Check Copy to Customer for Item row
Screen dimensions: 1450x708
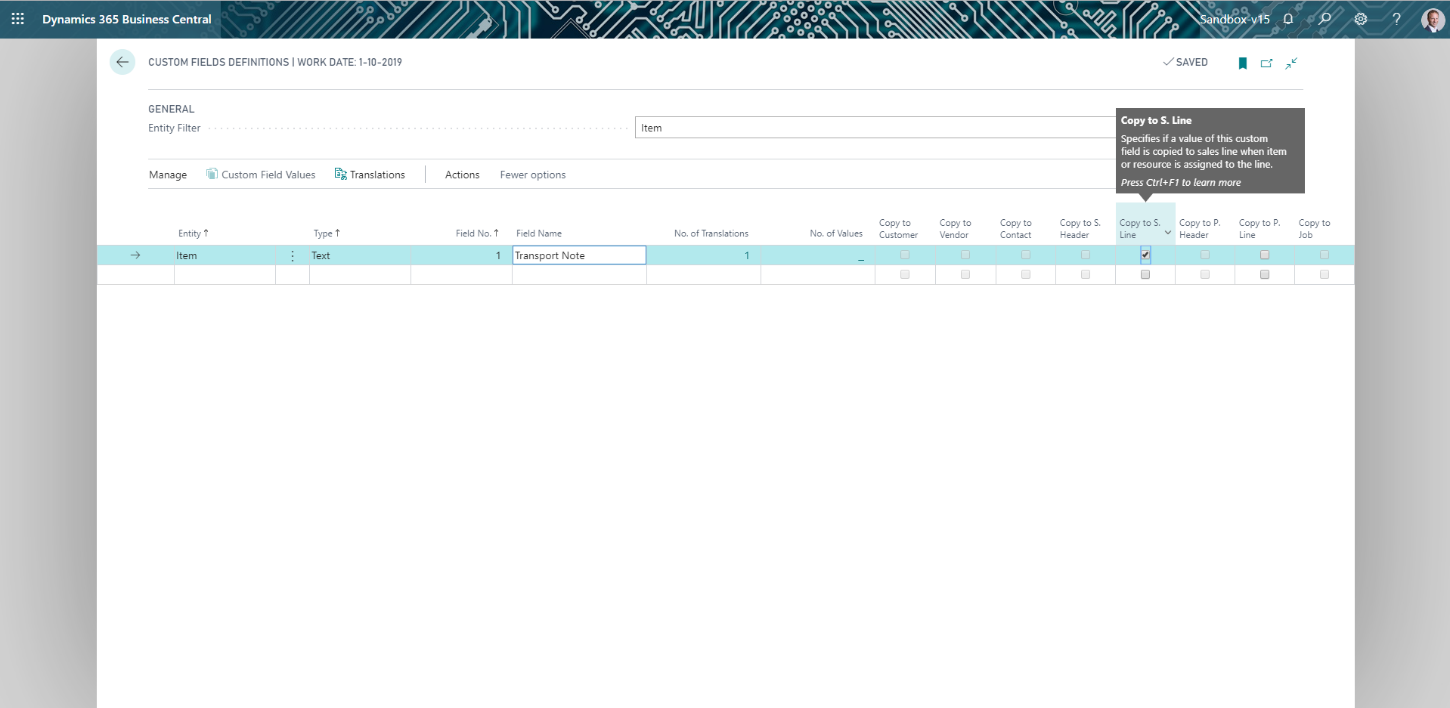coord(905,255)
